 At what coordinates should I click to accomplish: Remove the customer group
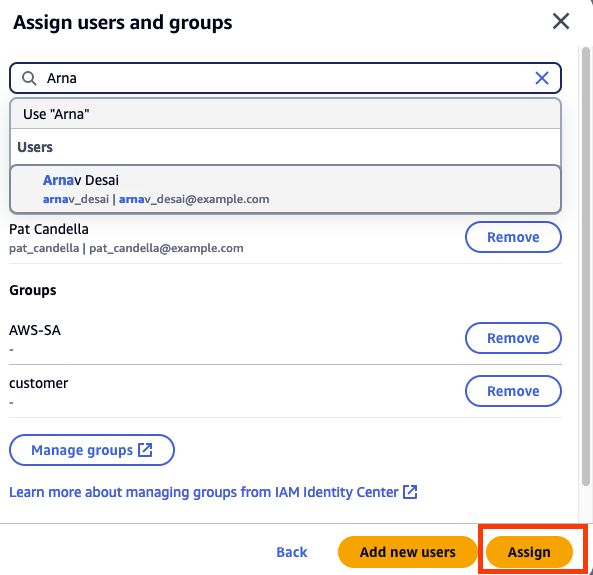513,391
